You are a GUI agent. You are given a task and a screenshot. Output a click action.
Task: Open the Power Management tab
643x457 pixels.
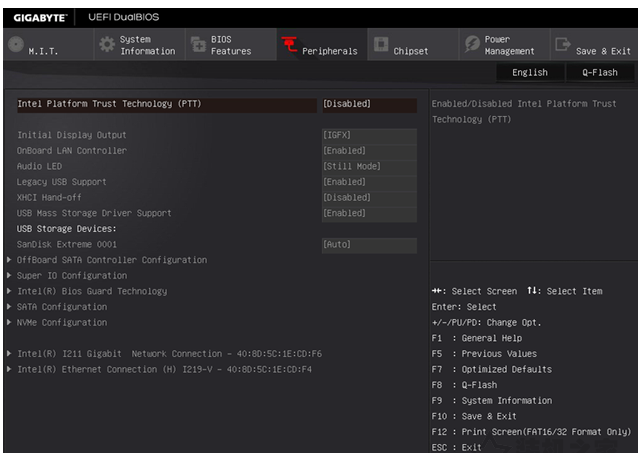509,46
